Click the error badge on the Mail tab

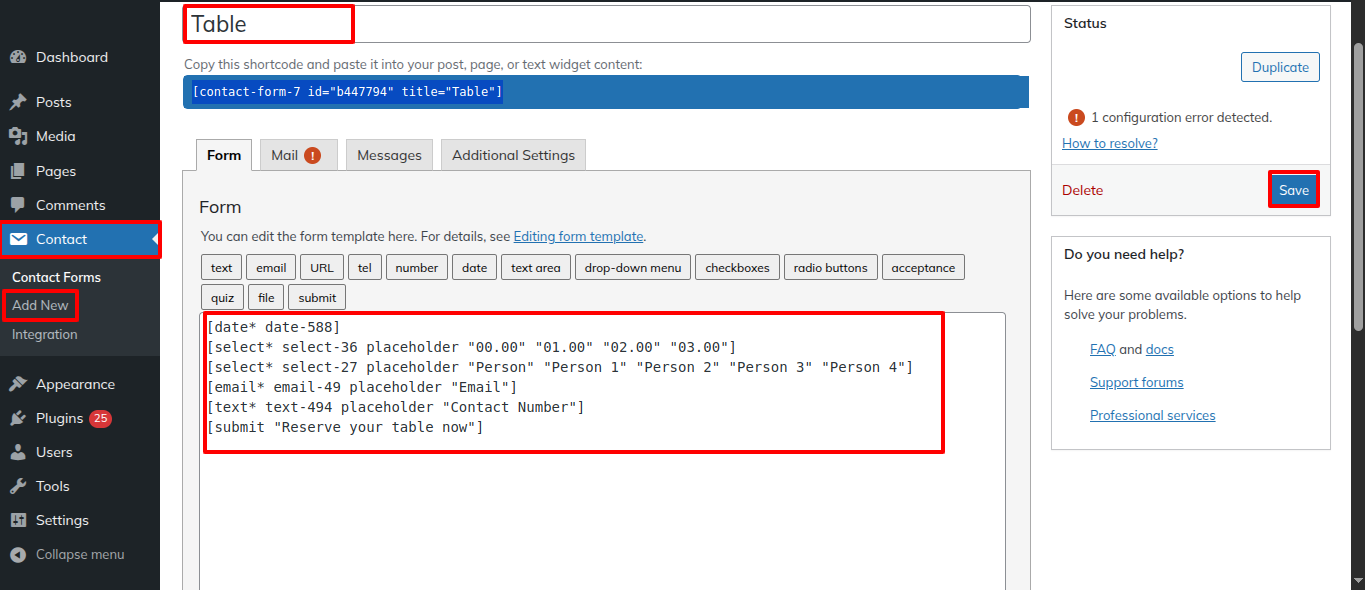coord(313,155)
